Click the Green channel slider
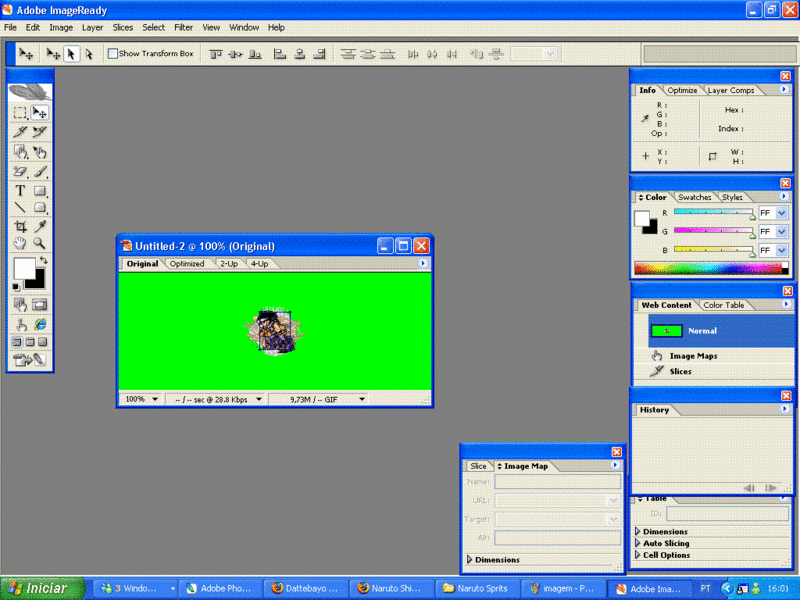 (713, 231)
